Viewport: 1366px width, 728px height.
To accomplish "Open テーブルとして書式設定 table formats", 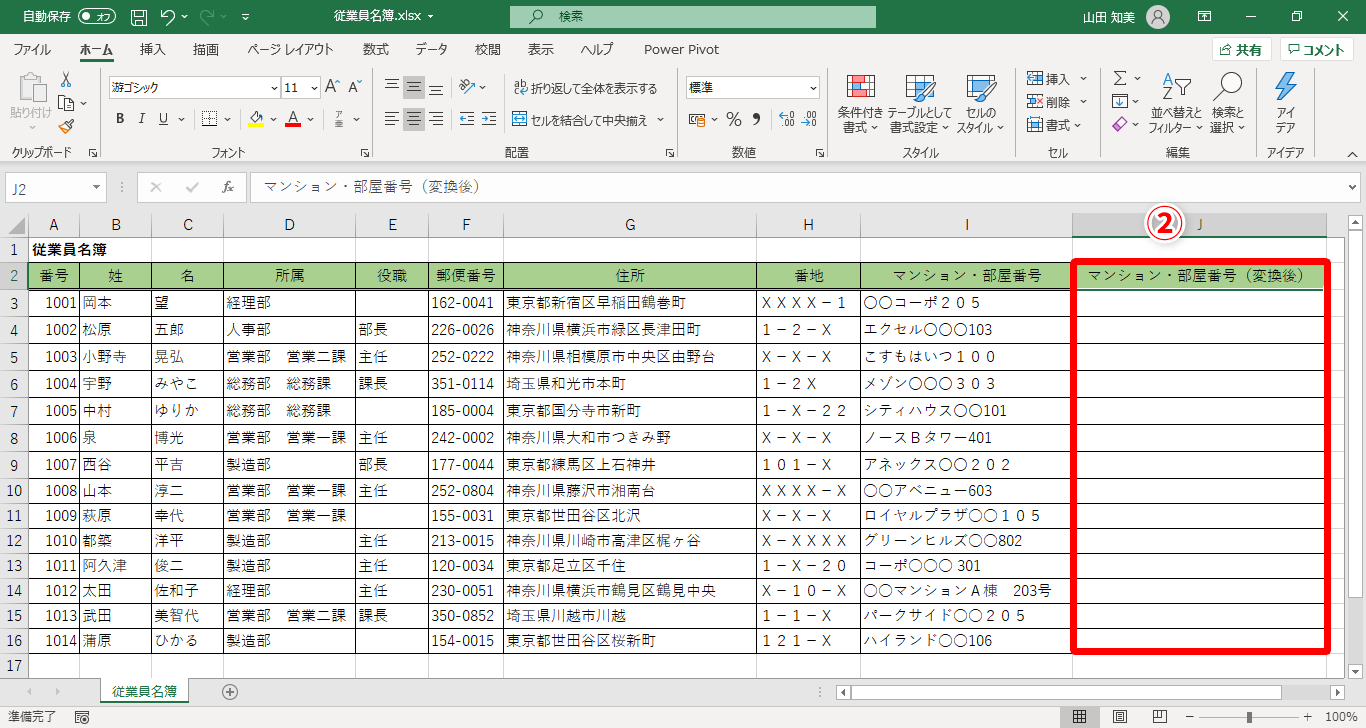I will click(x=919, y=104).
